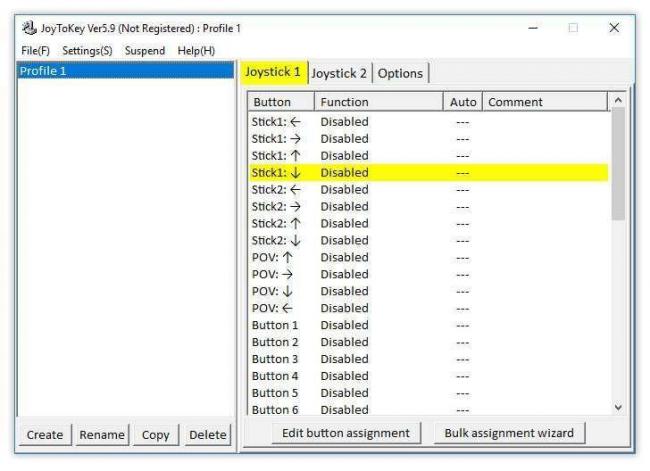This screenshot has height=471, width=650.
Task: Click the Comment column header
Action: pos(545,102)
